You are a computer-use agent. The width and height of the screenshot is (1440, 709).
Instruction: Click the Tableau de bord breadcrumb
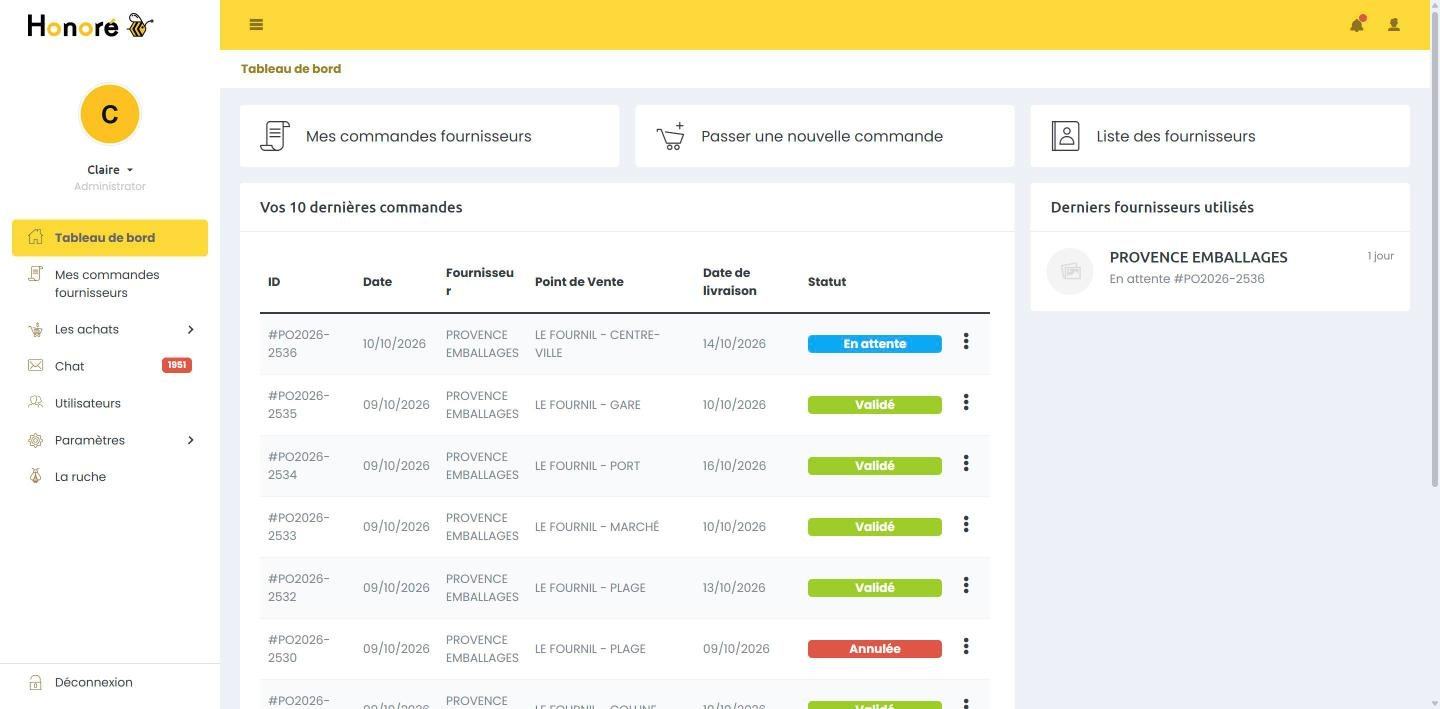[x=291, y=69]
